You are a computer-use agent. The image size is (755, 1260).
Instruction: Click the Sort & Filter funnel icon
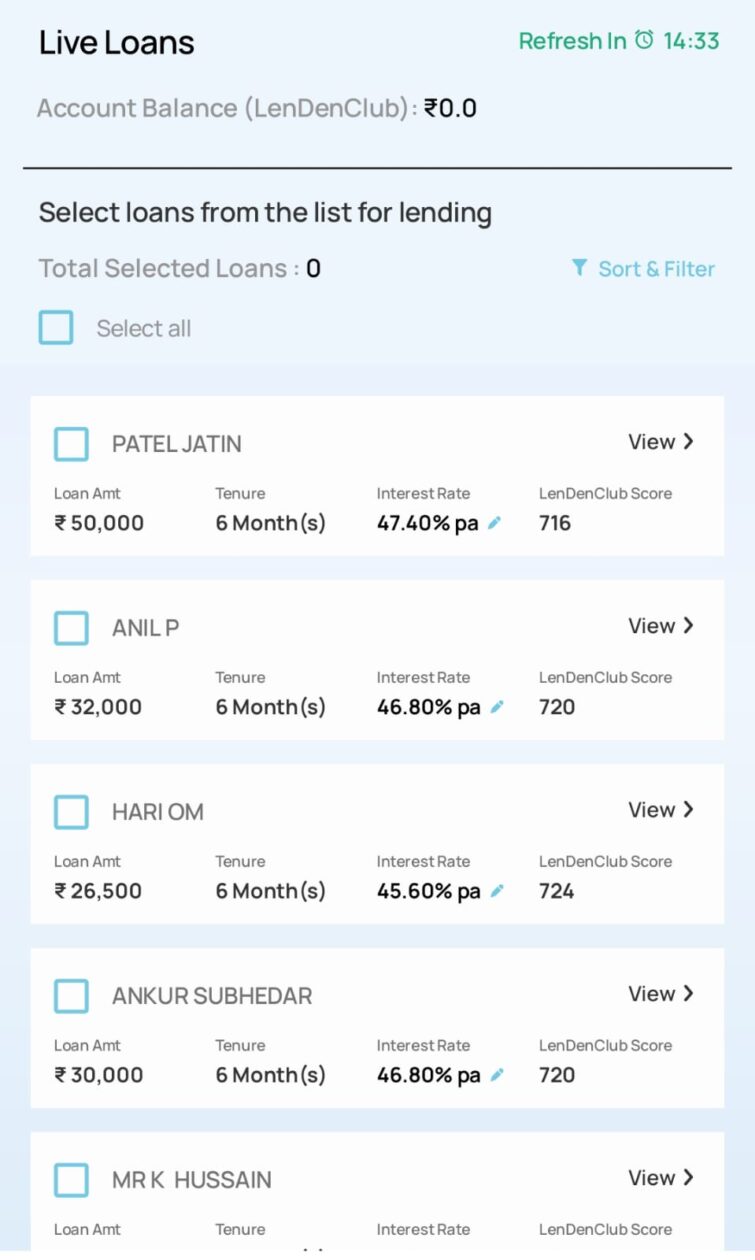tap(579, 268)
